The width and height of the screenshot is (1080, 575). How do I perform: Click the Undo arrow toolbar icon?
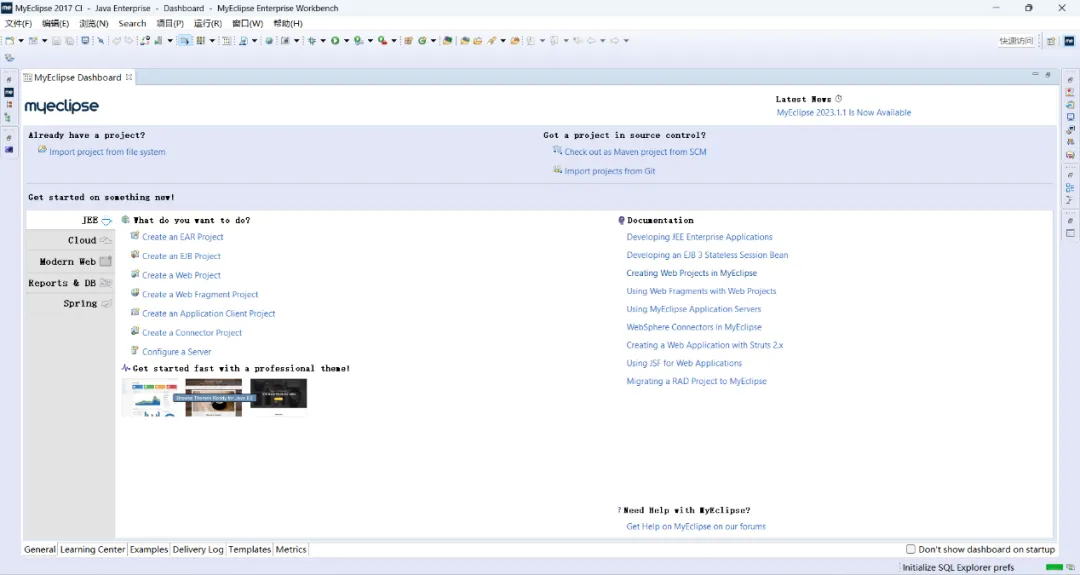116,41
